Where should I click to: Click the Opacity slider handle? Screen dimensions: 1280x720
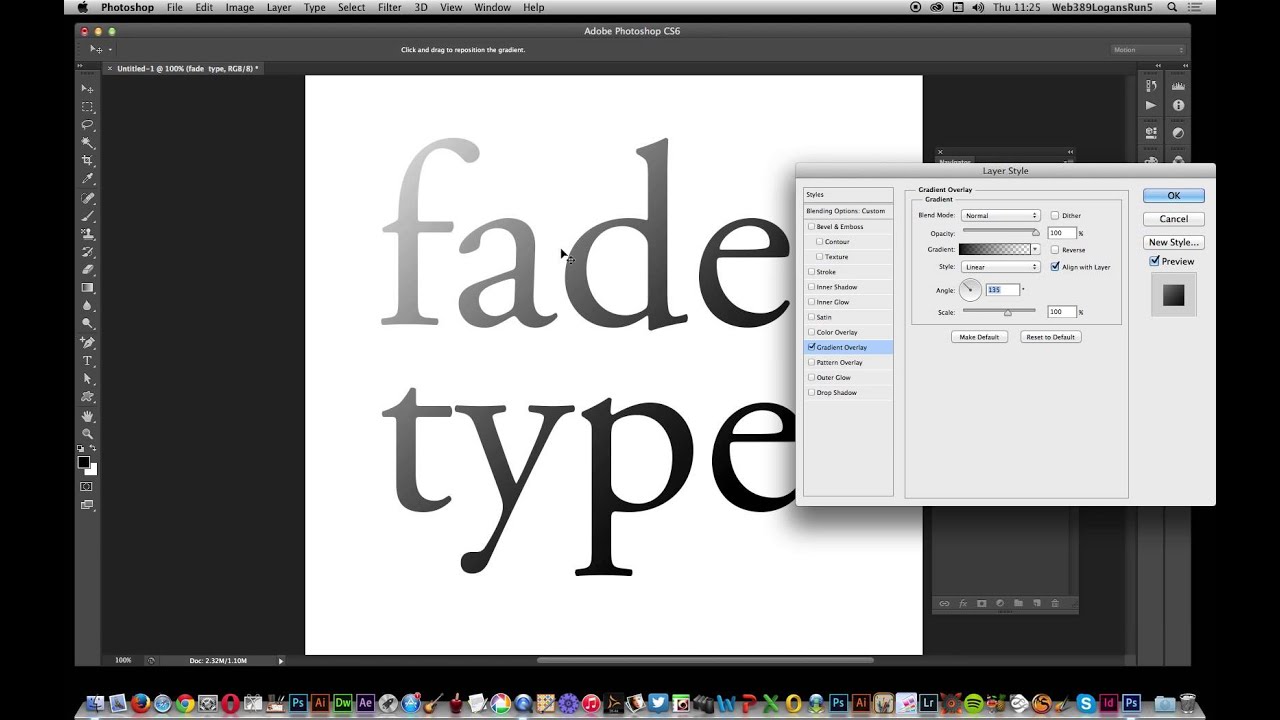(1036, 234)
